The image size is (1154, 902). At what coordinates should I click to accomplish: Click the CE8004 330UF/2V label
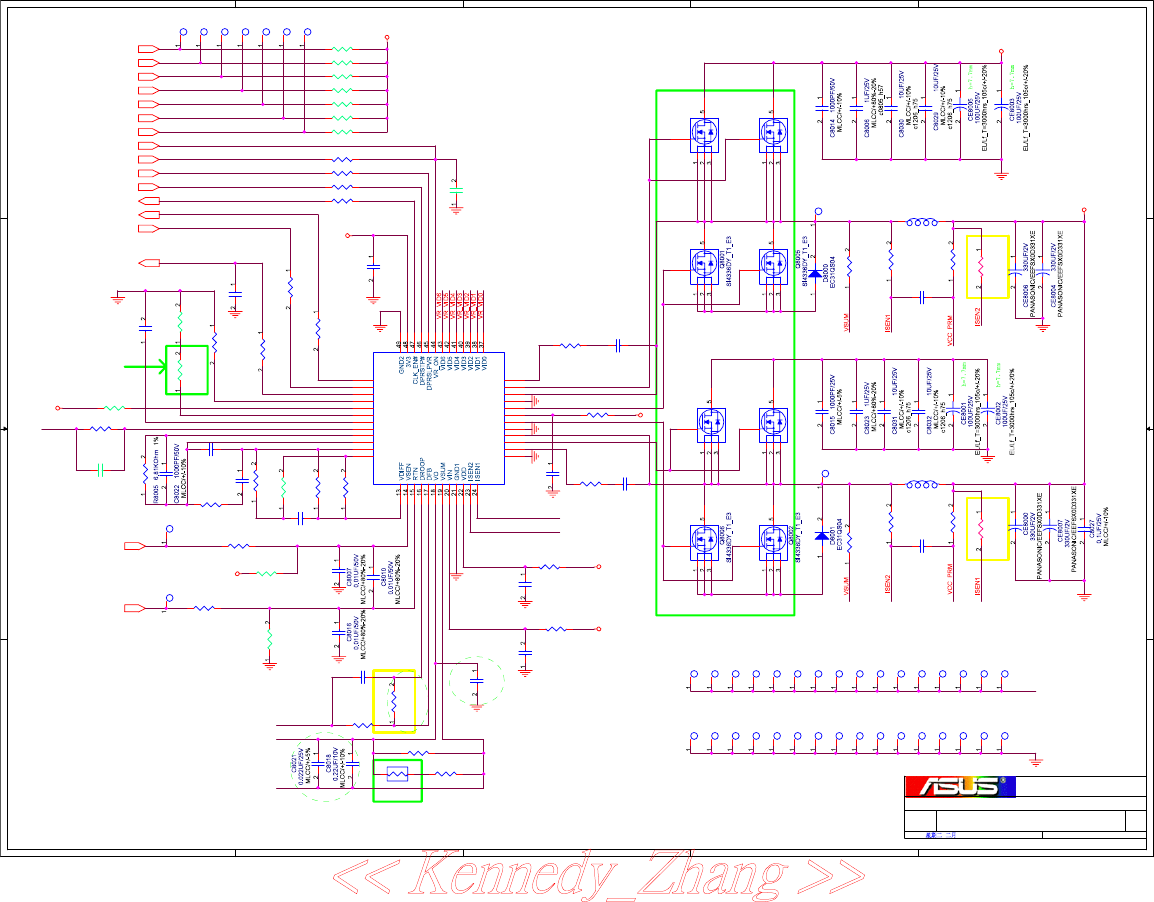[x=1053, y=275]
